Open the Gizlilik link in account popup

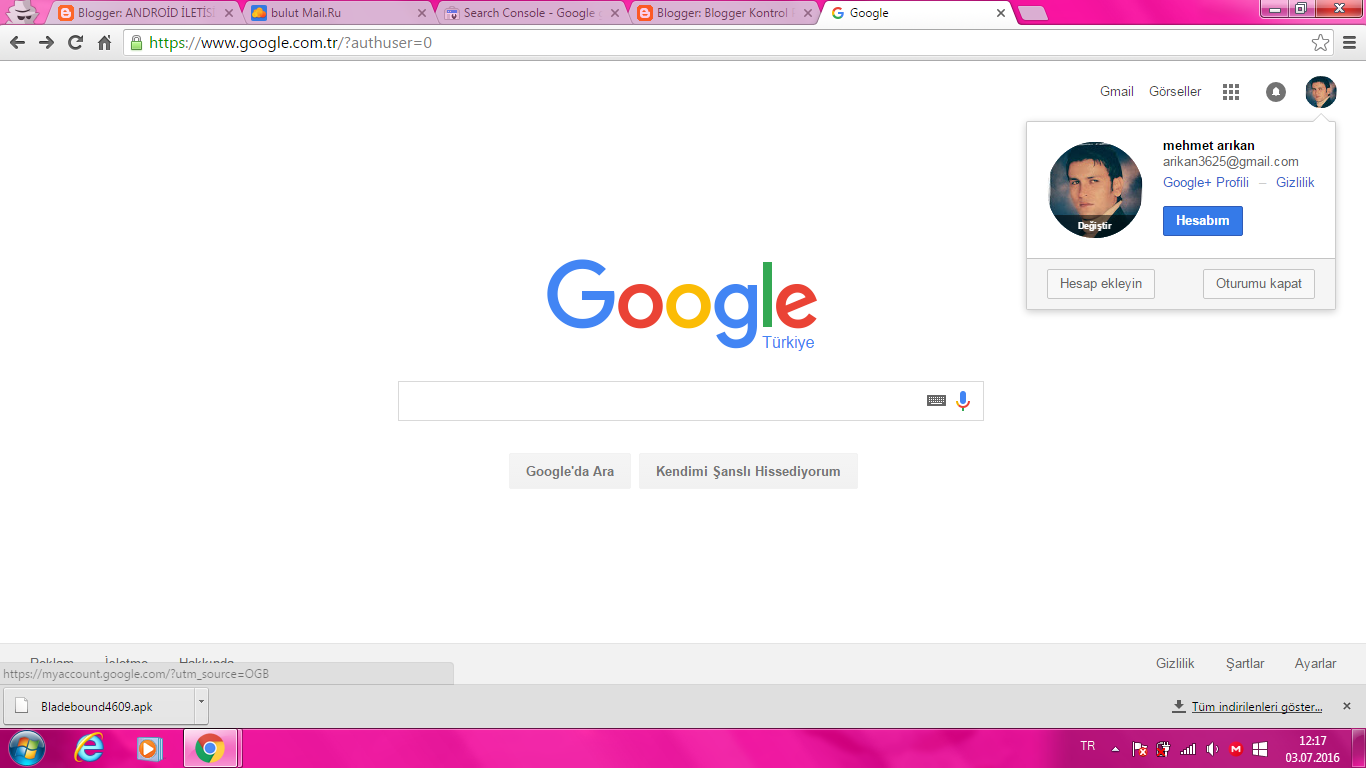(1295, 183)
